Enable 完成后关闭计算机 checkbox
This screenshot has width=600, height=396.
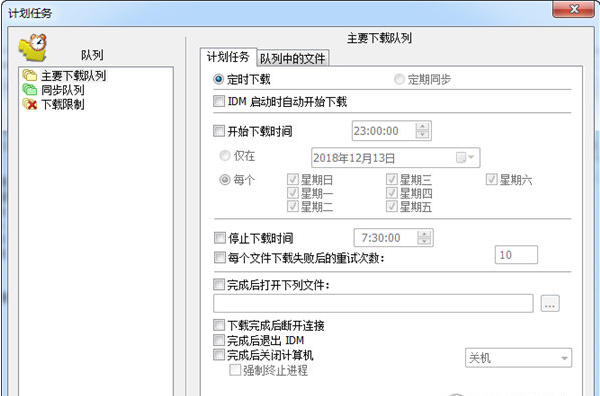[219, 355]
